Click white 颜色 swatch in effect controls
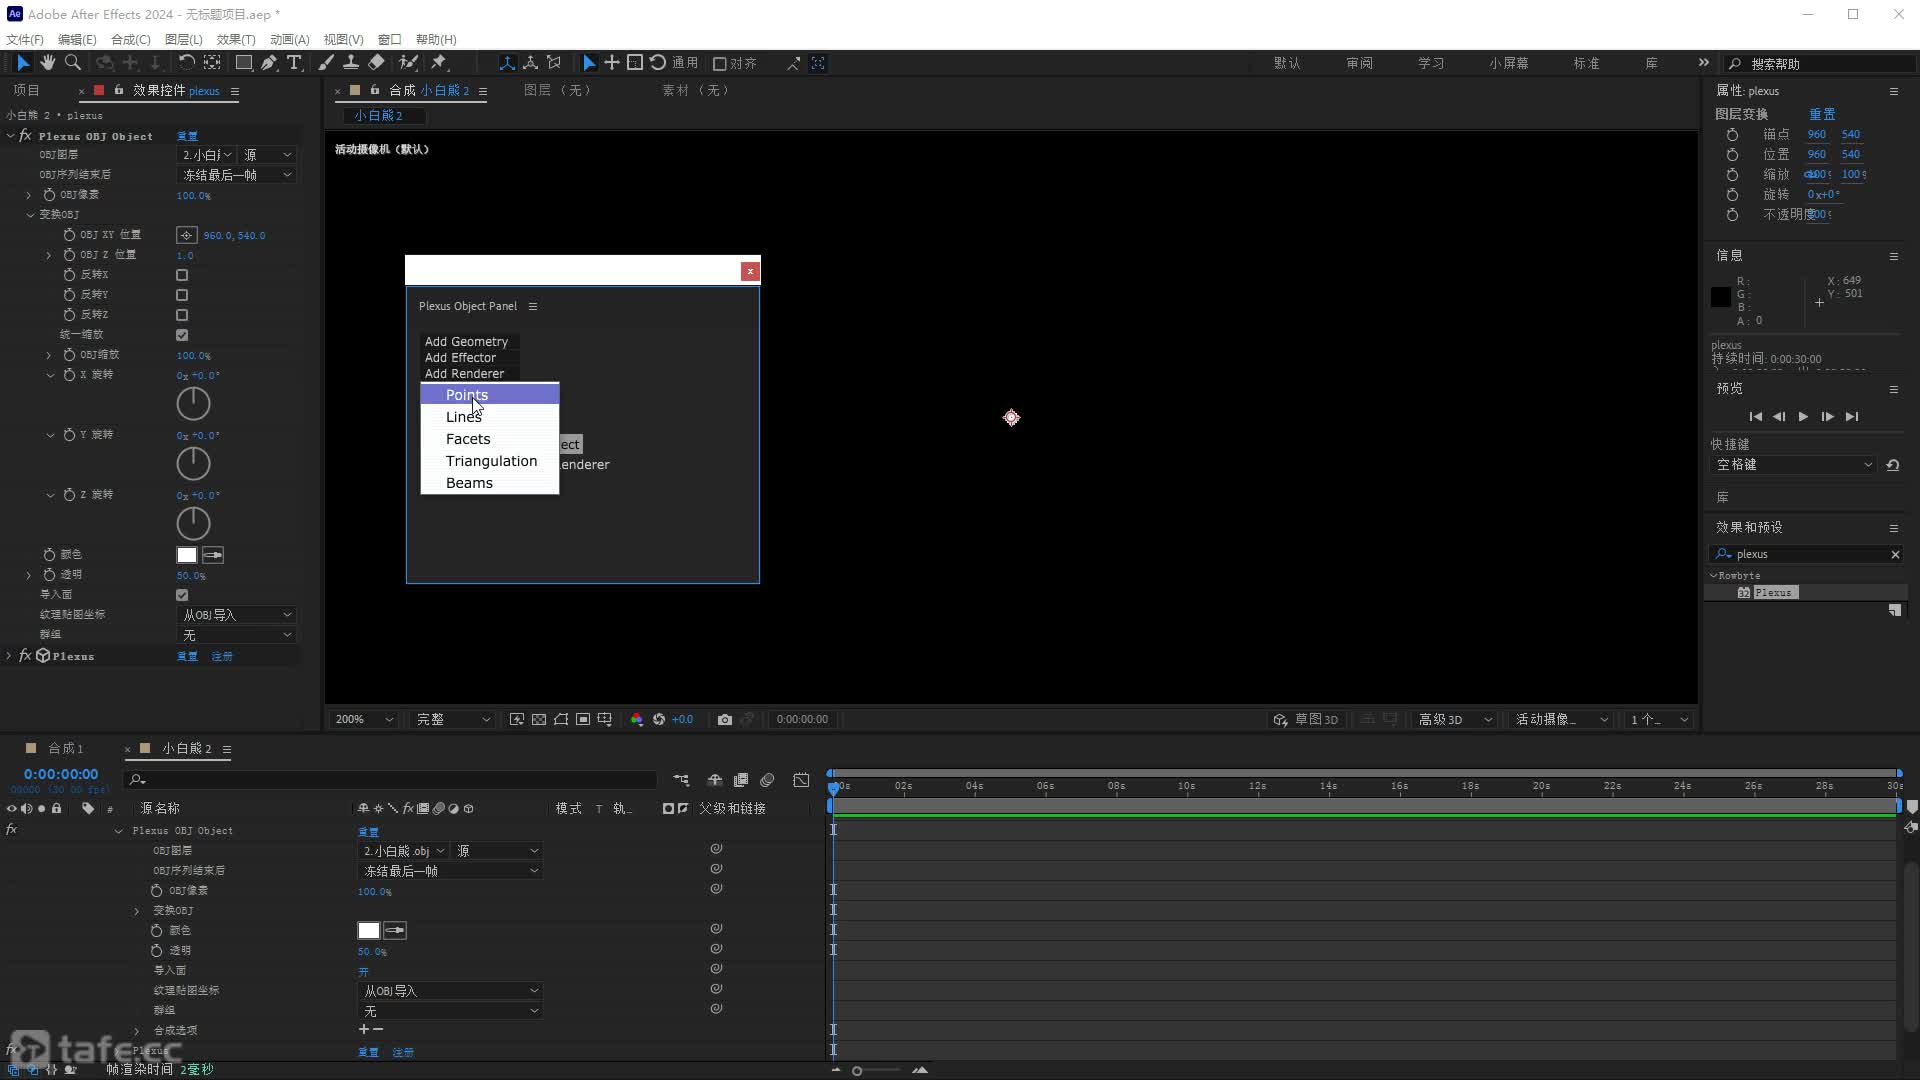 [x=187, y=555]
